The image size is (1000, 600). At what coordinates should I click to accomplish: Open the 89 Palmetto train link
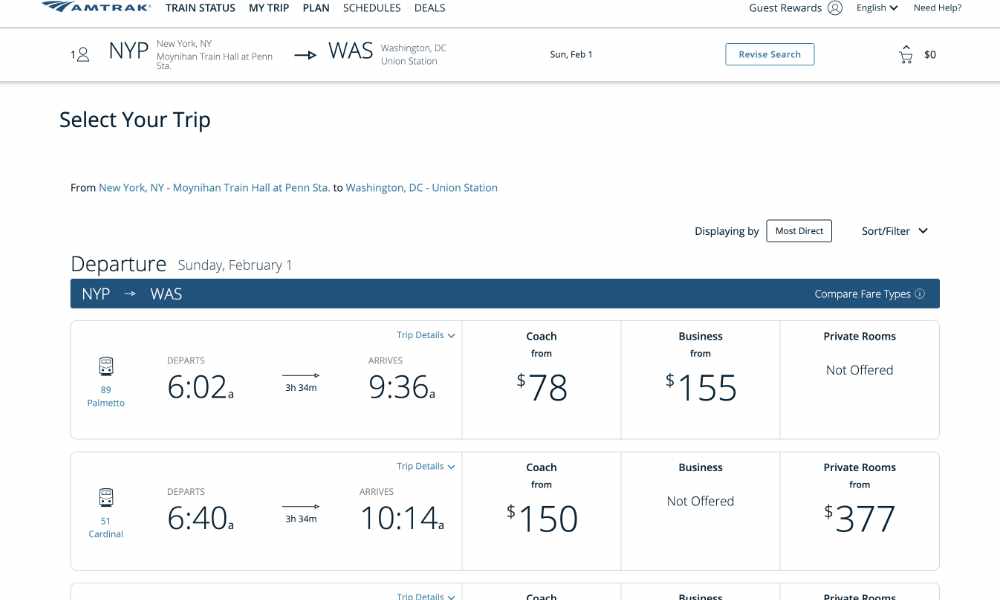(106, 396)
